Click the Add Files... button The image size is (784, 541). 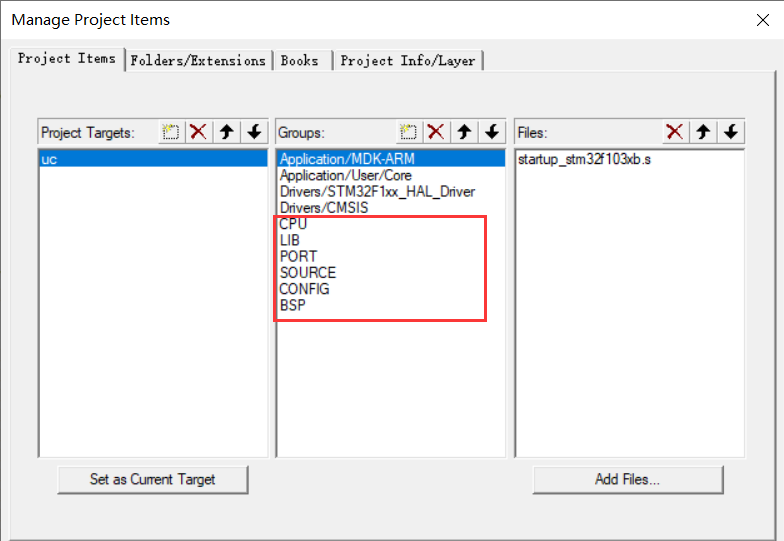[x=628, y=480]
